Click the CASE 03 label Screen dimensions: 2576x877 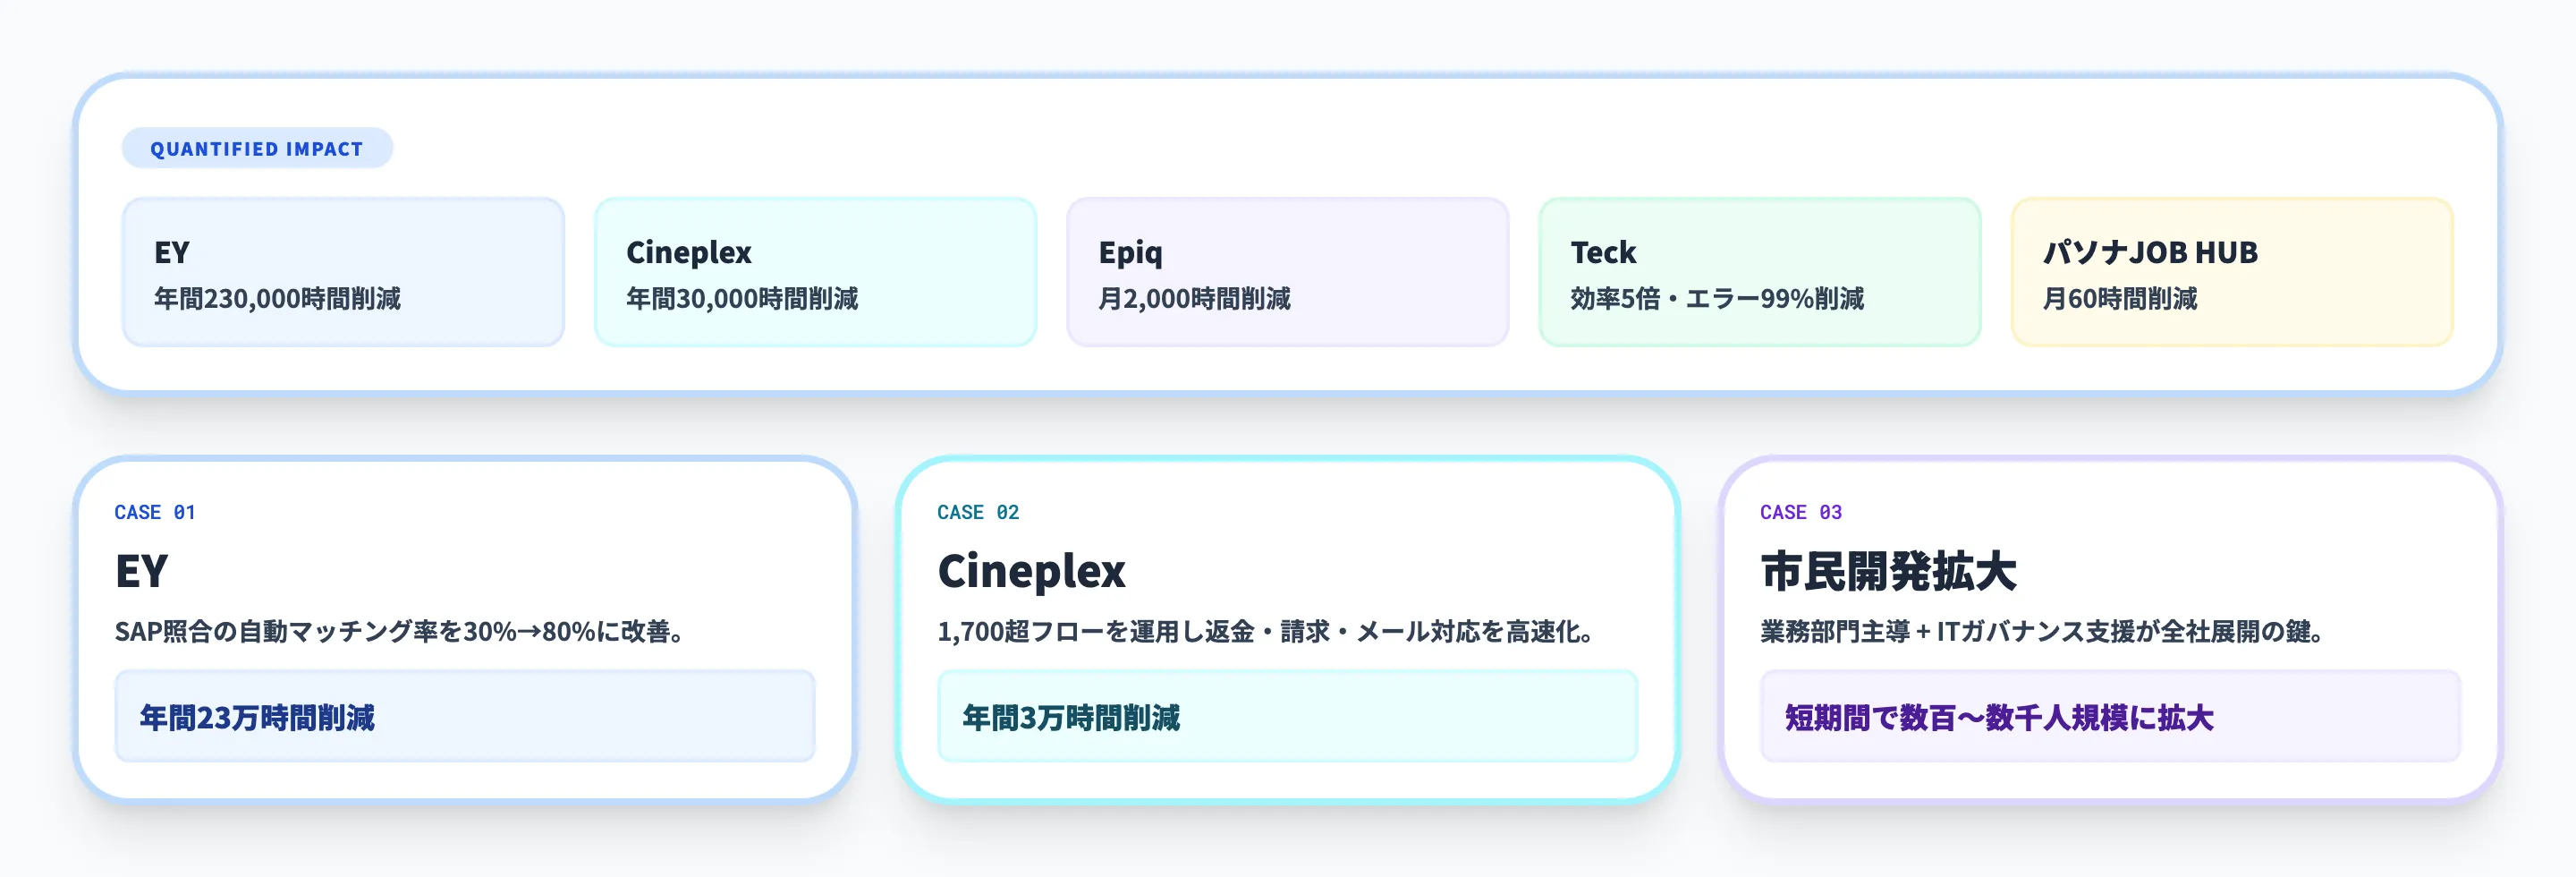tap(1800, 512)
